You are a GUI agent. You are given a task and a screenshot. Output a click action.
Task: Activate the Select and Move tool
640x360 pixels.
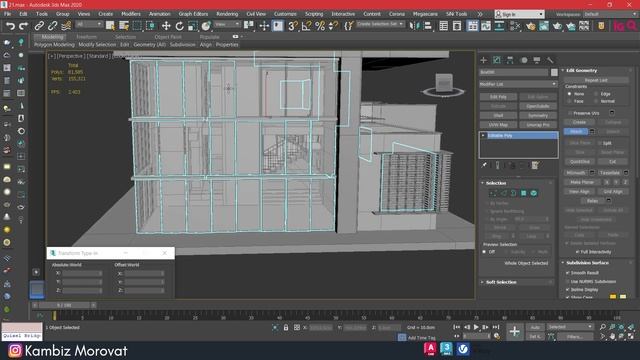pyautogui.click(x=166, y=26)
